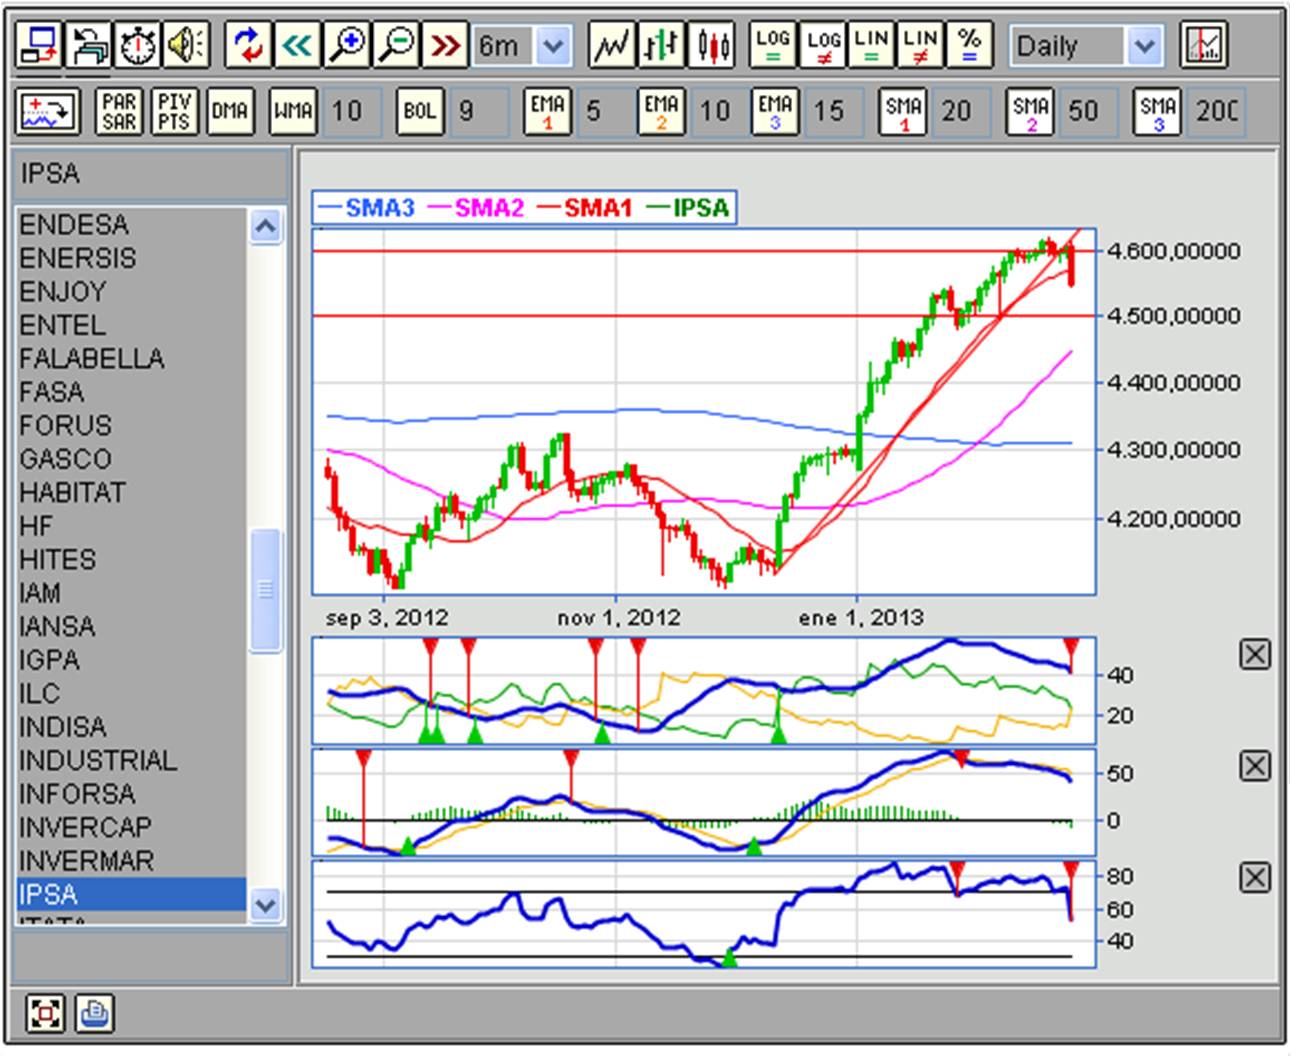
Task: Select the line chart type icon
Action: click(611, 45)
